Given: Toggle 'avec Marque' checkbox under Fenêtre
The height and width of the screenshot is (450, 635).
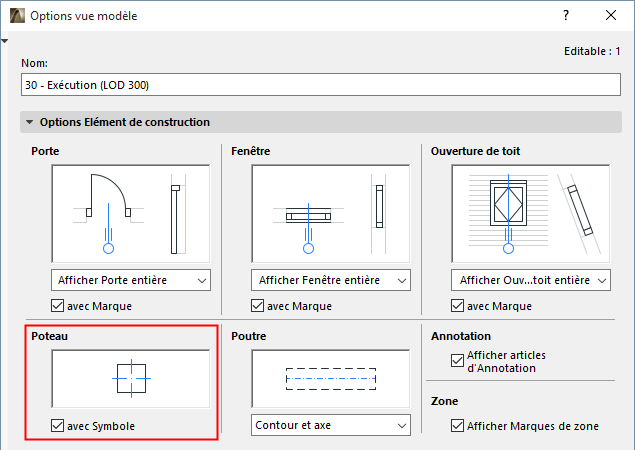Looking at the screenshot, I should tap(258, 306).
